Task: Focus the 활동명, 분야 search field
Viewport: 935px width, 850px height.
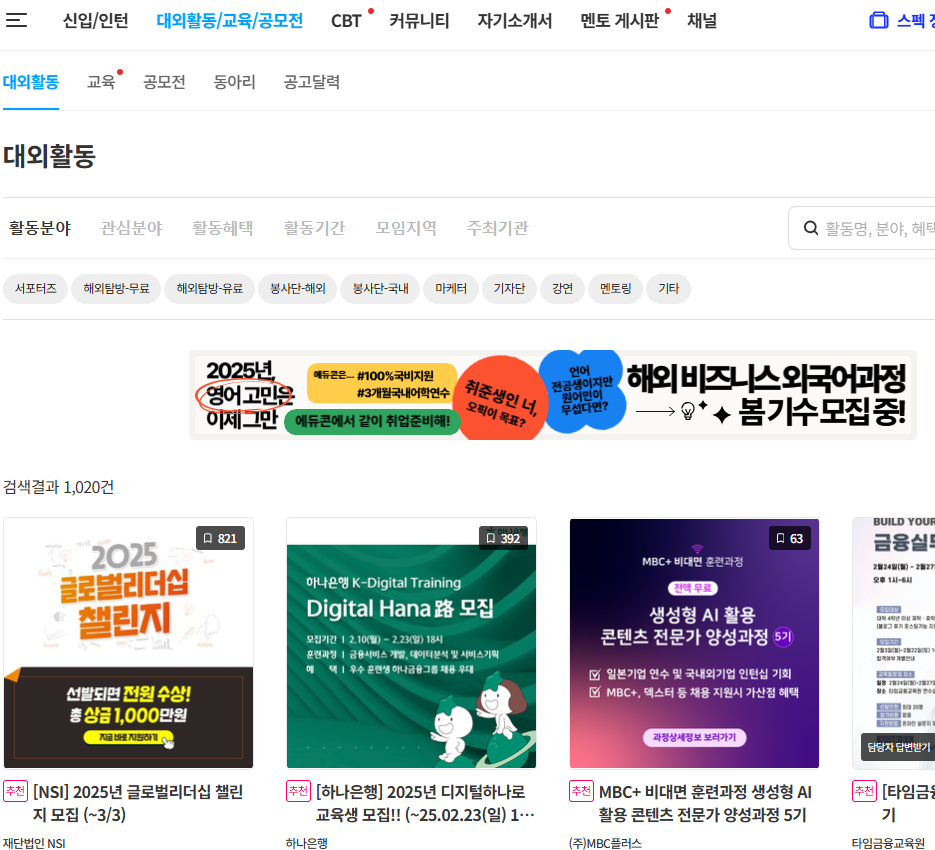Action: (862, 228)
